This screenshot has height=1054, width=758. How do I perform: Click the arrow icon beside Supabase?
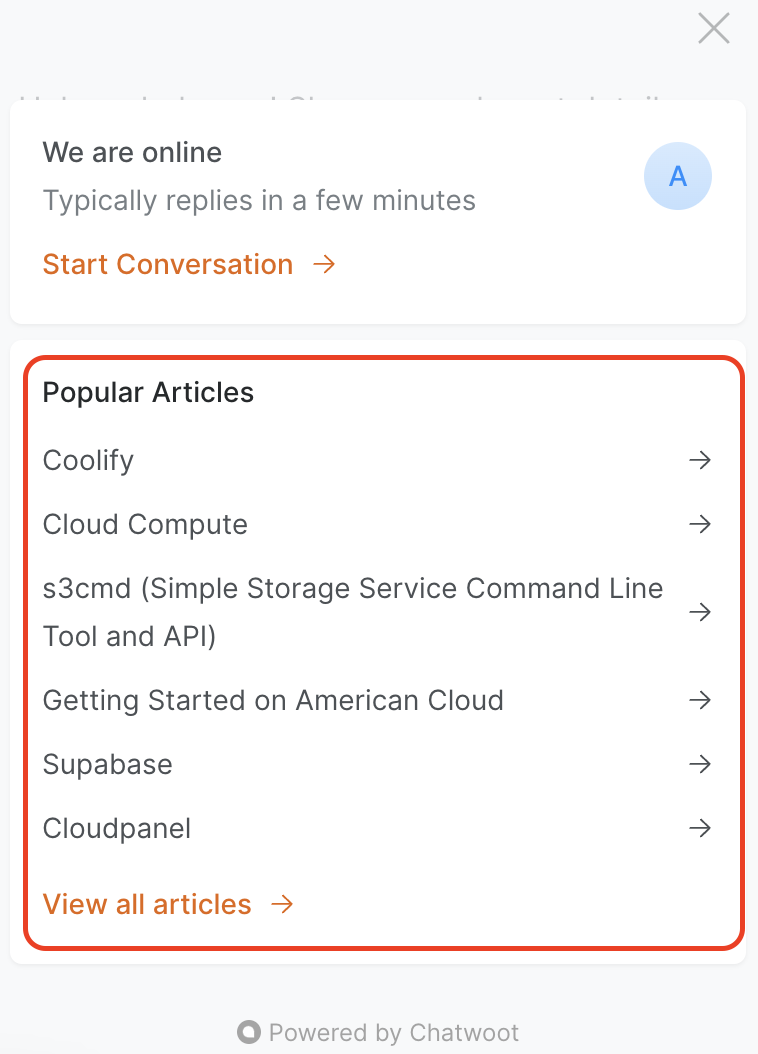pyautogui.click(x=700, y=764)
